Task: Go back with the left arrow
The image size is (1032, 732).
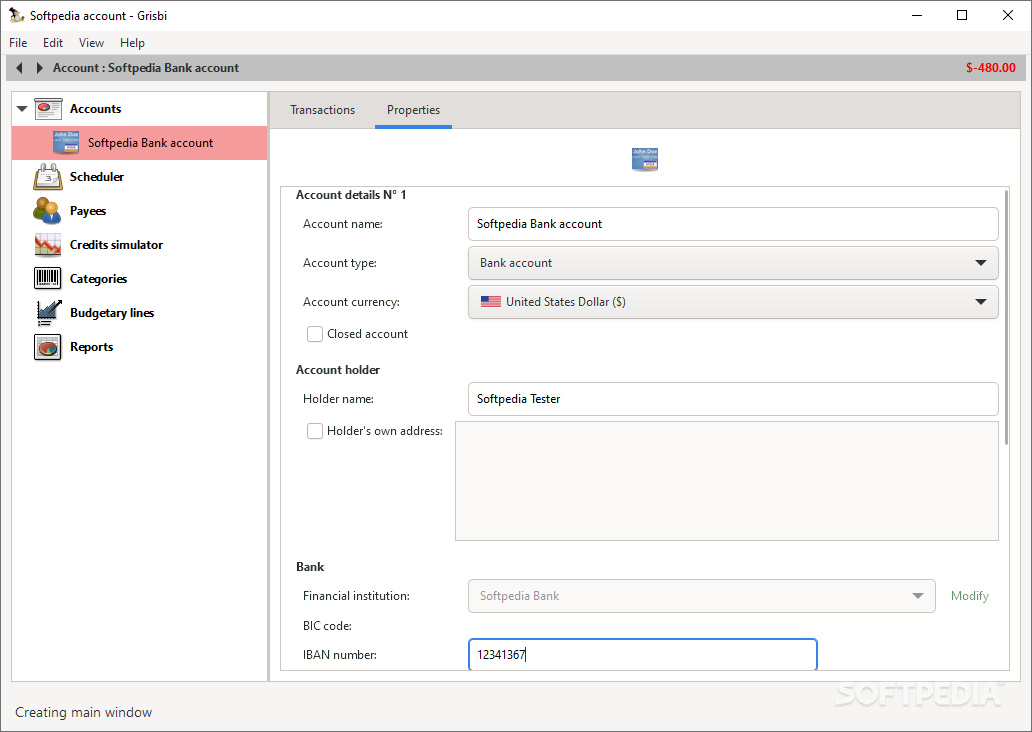Action: [x=19, y=68]
